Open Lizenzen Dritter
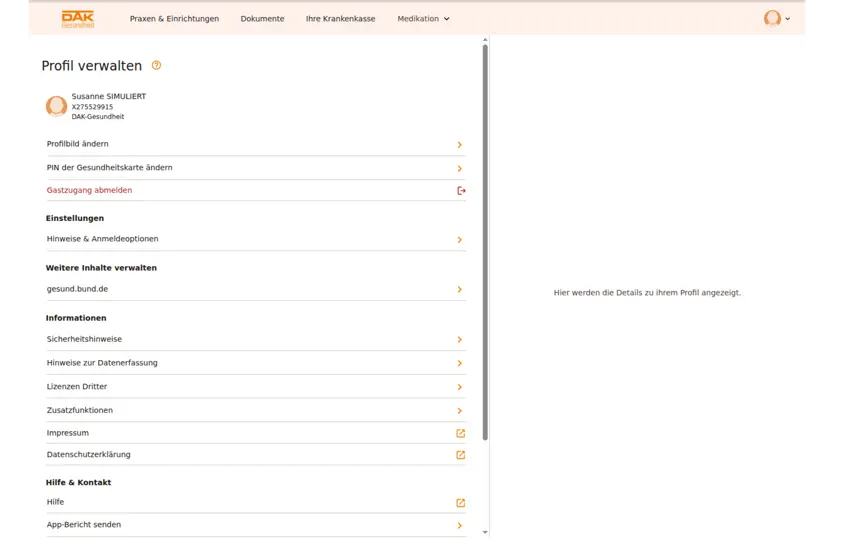This screenshot has height=540, width=864. 256,386
